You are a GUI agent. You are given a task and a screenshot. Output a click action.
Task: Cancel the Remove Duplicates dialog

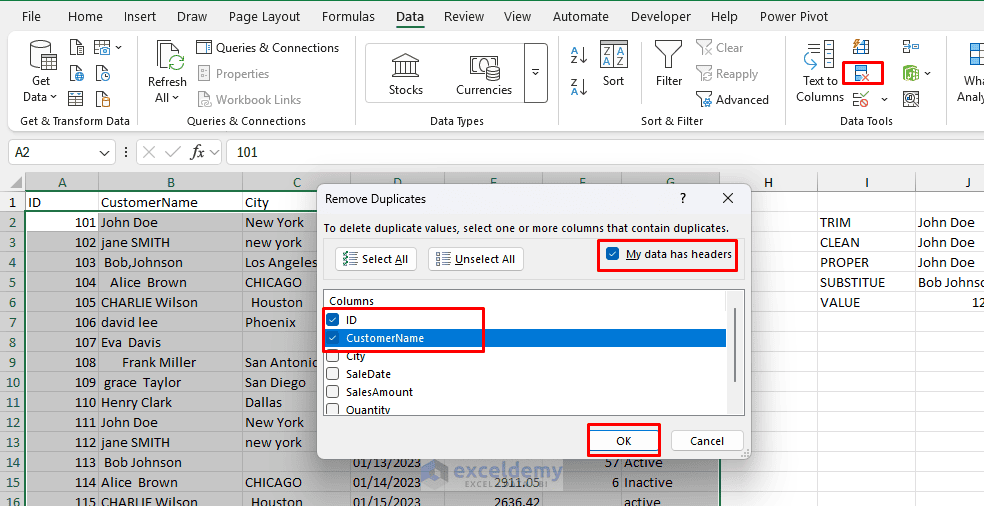[x=707, y=441]
